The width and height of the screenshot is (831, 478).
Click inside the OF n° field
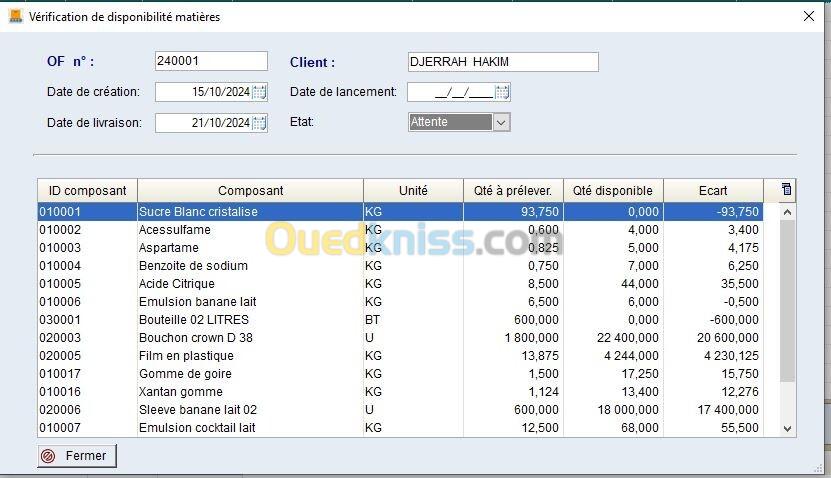tap(211, 62)
